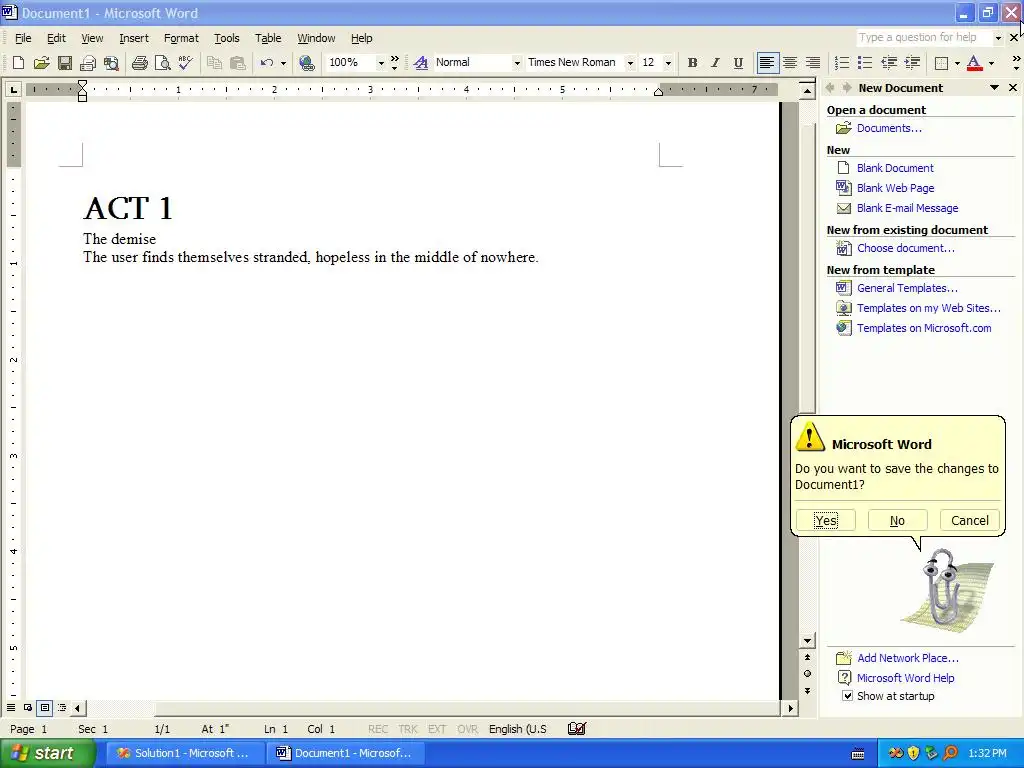Click the Insert Hyperlink globe icon
Image resolution: width=1024 pixels, height=768 pixels.
point(307,63)
